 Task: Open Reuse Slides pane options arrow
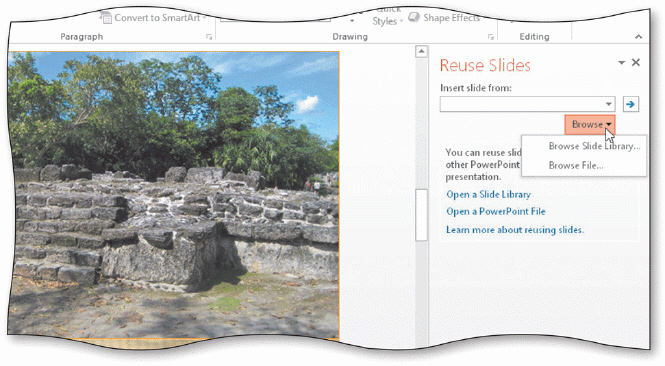(622, 63)
